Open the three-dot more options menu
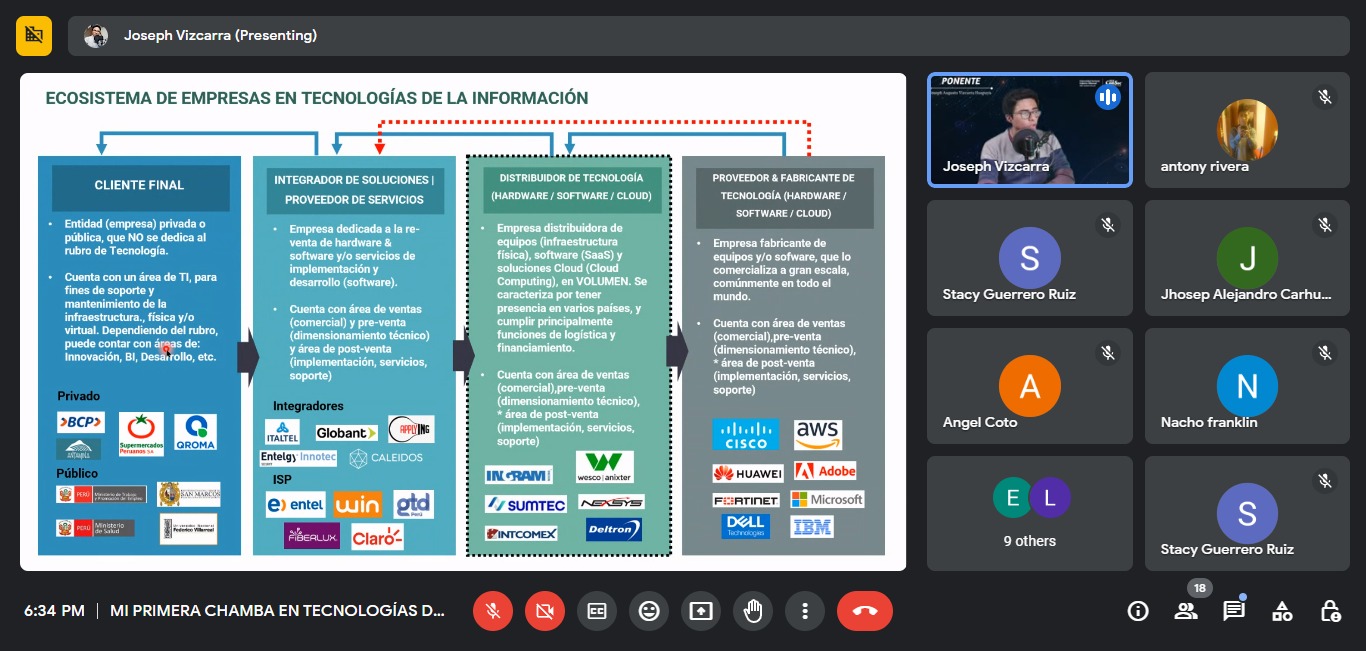This screenshot has height=651, width=1366. [805, 611]
